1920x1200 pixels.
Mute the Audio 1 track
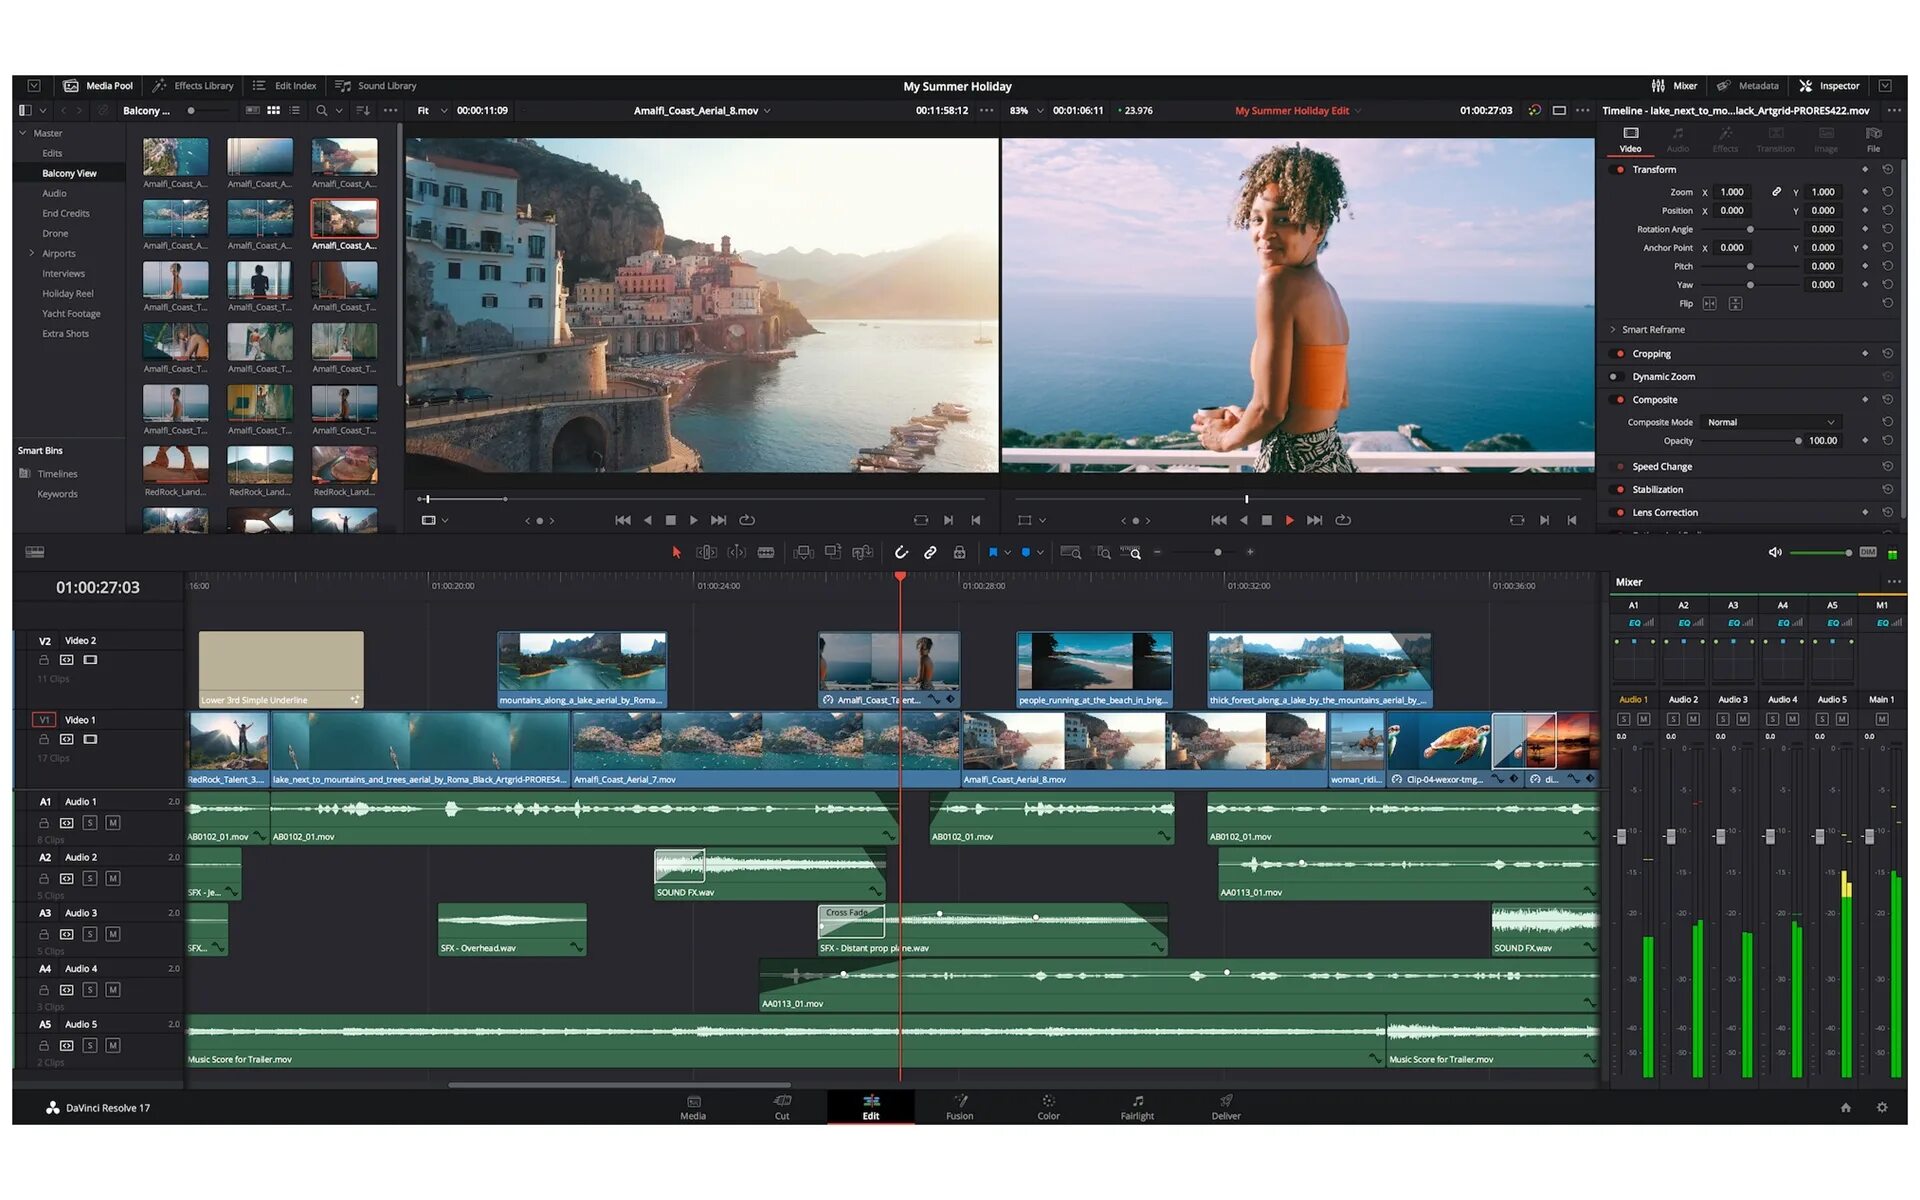[x=113, y=823]
